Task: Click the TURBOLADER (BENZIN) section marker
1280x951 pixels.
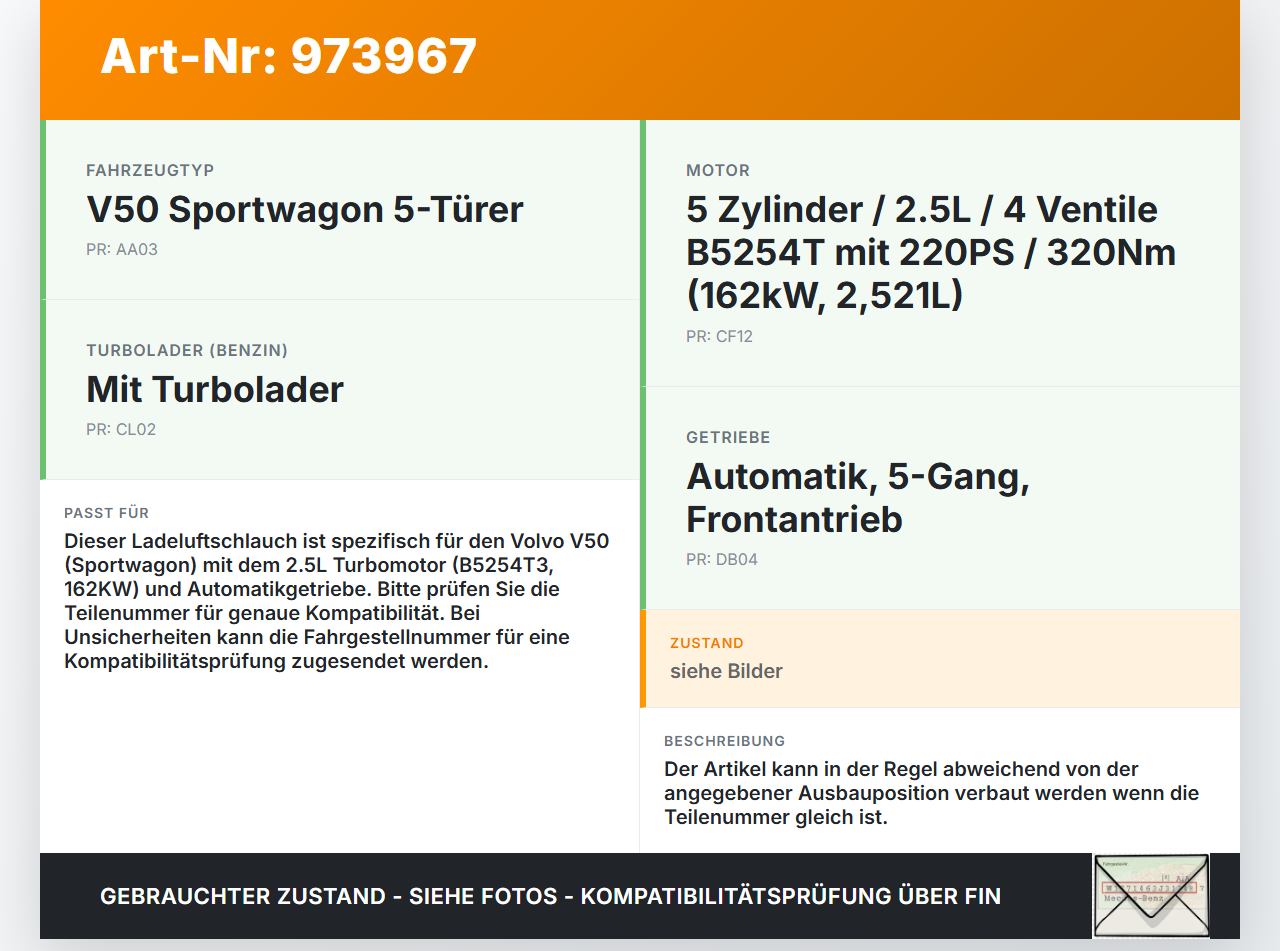Action: pyautogui.click(x=43, y=388)
